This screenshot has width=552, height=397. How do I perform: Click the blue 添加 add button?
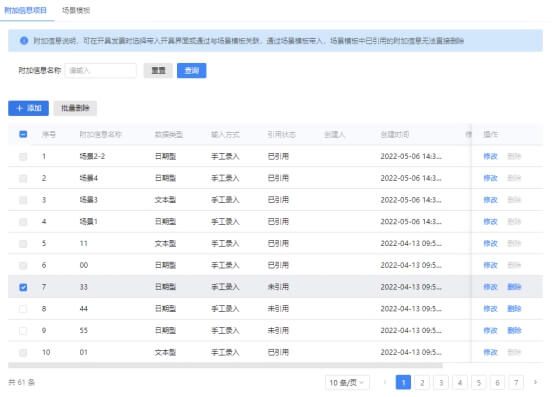29,108
